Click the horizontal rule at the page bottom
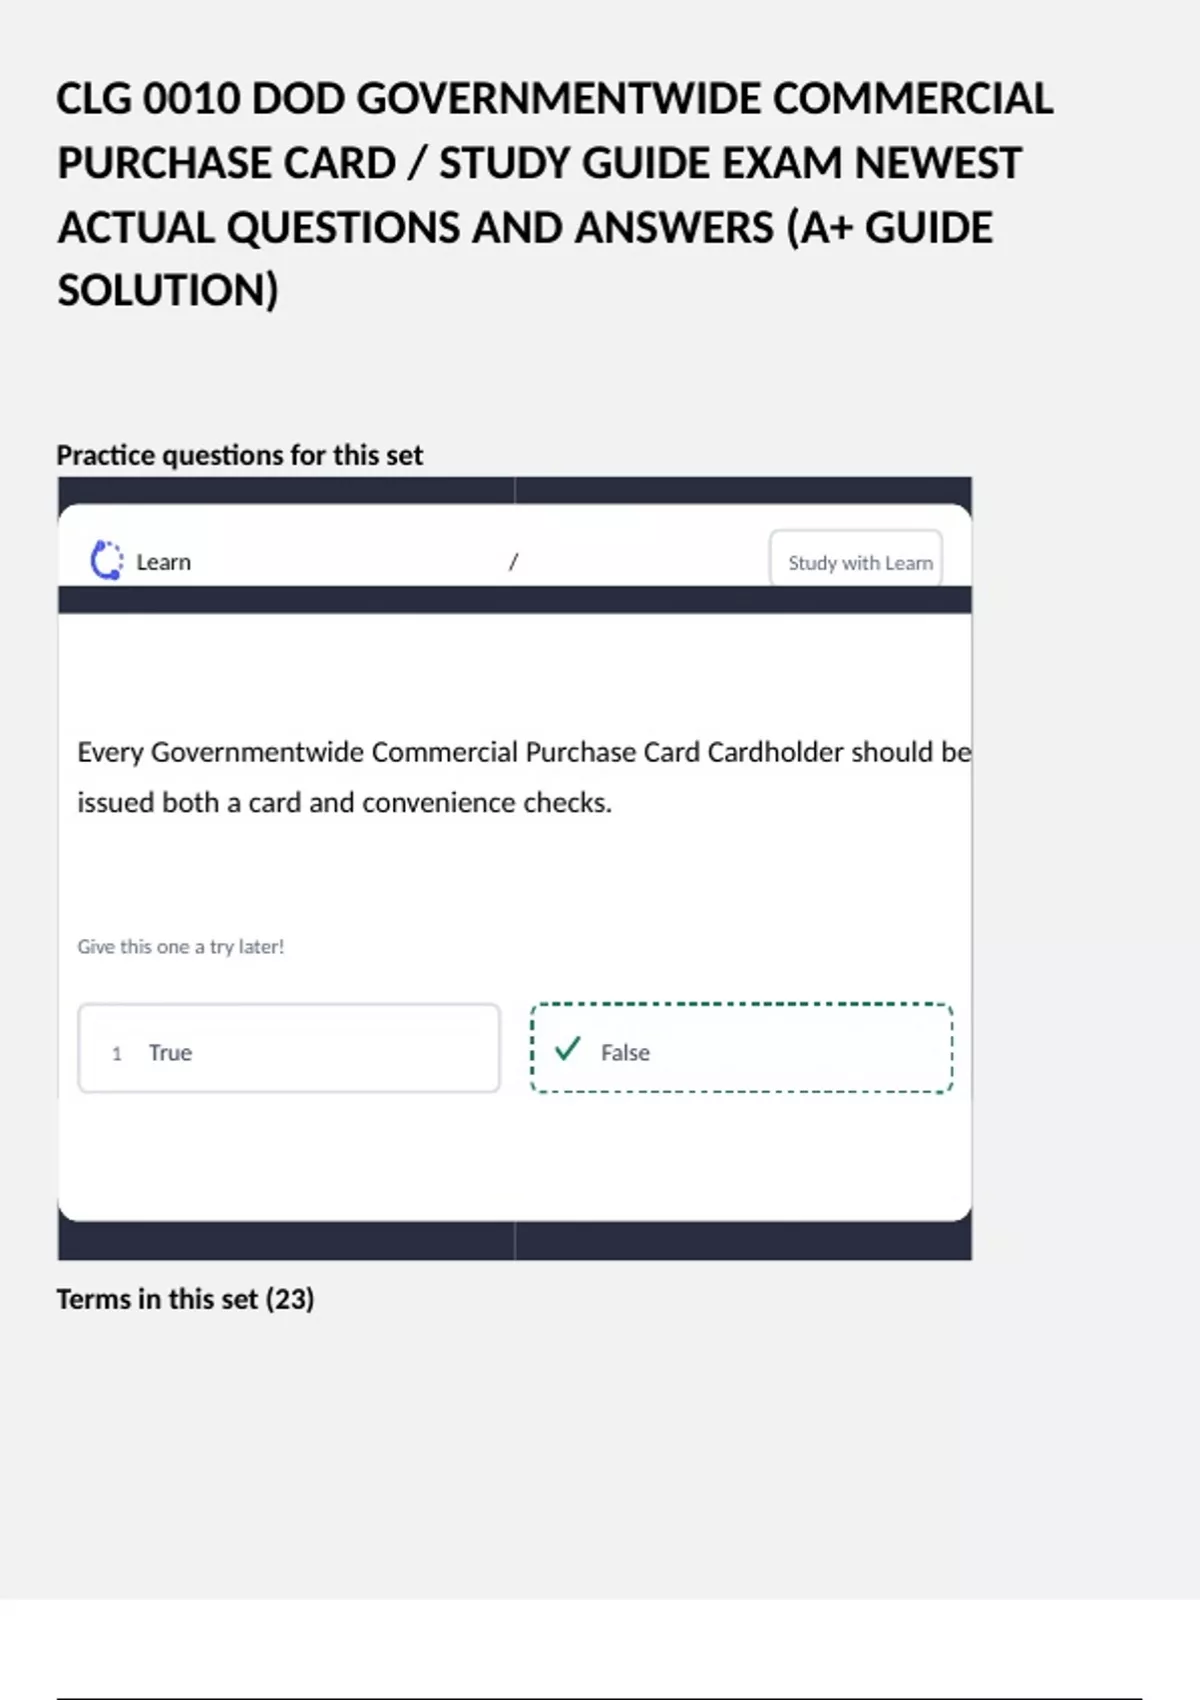 tap(599, 1698)
